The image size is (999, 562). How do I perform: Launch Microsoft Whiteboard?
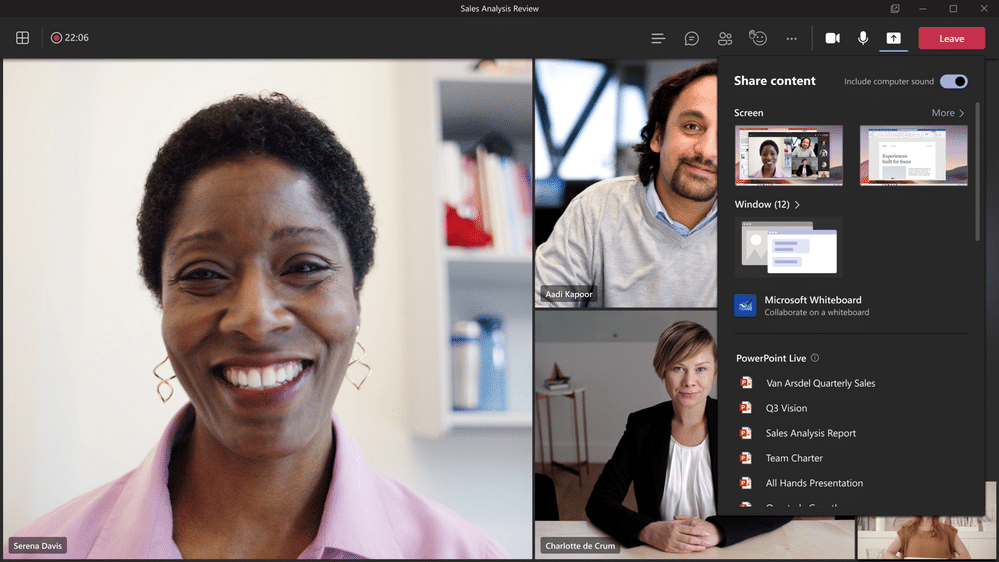tap(812, 305)
